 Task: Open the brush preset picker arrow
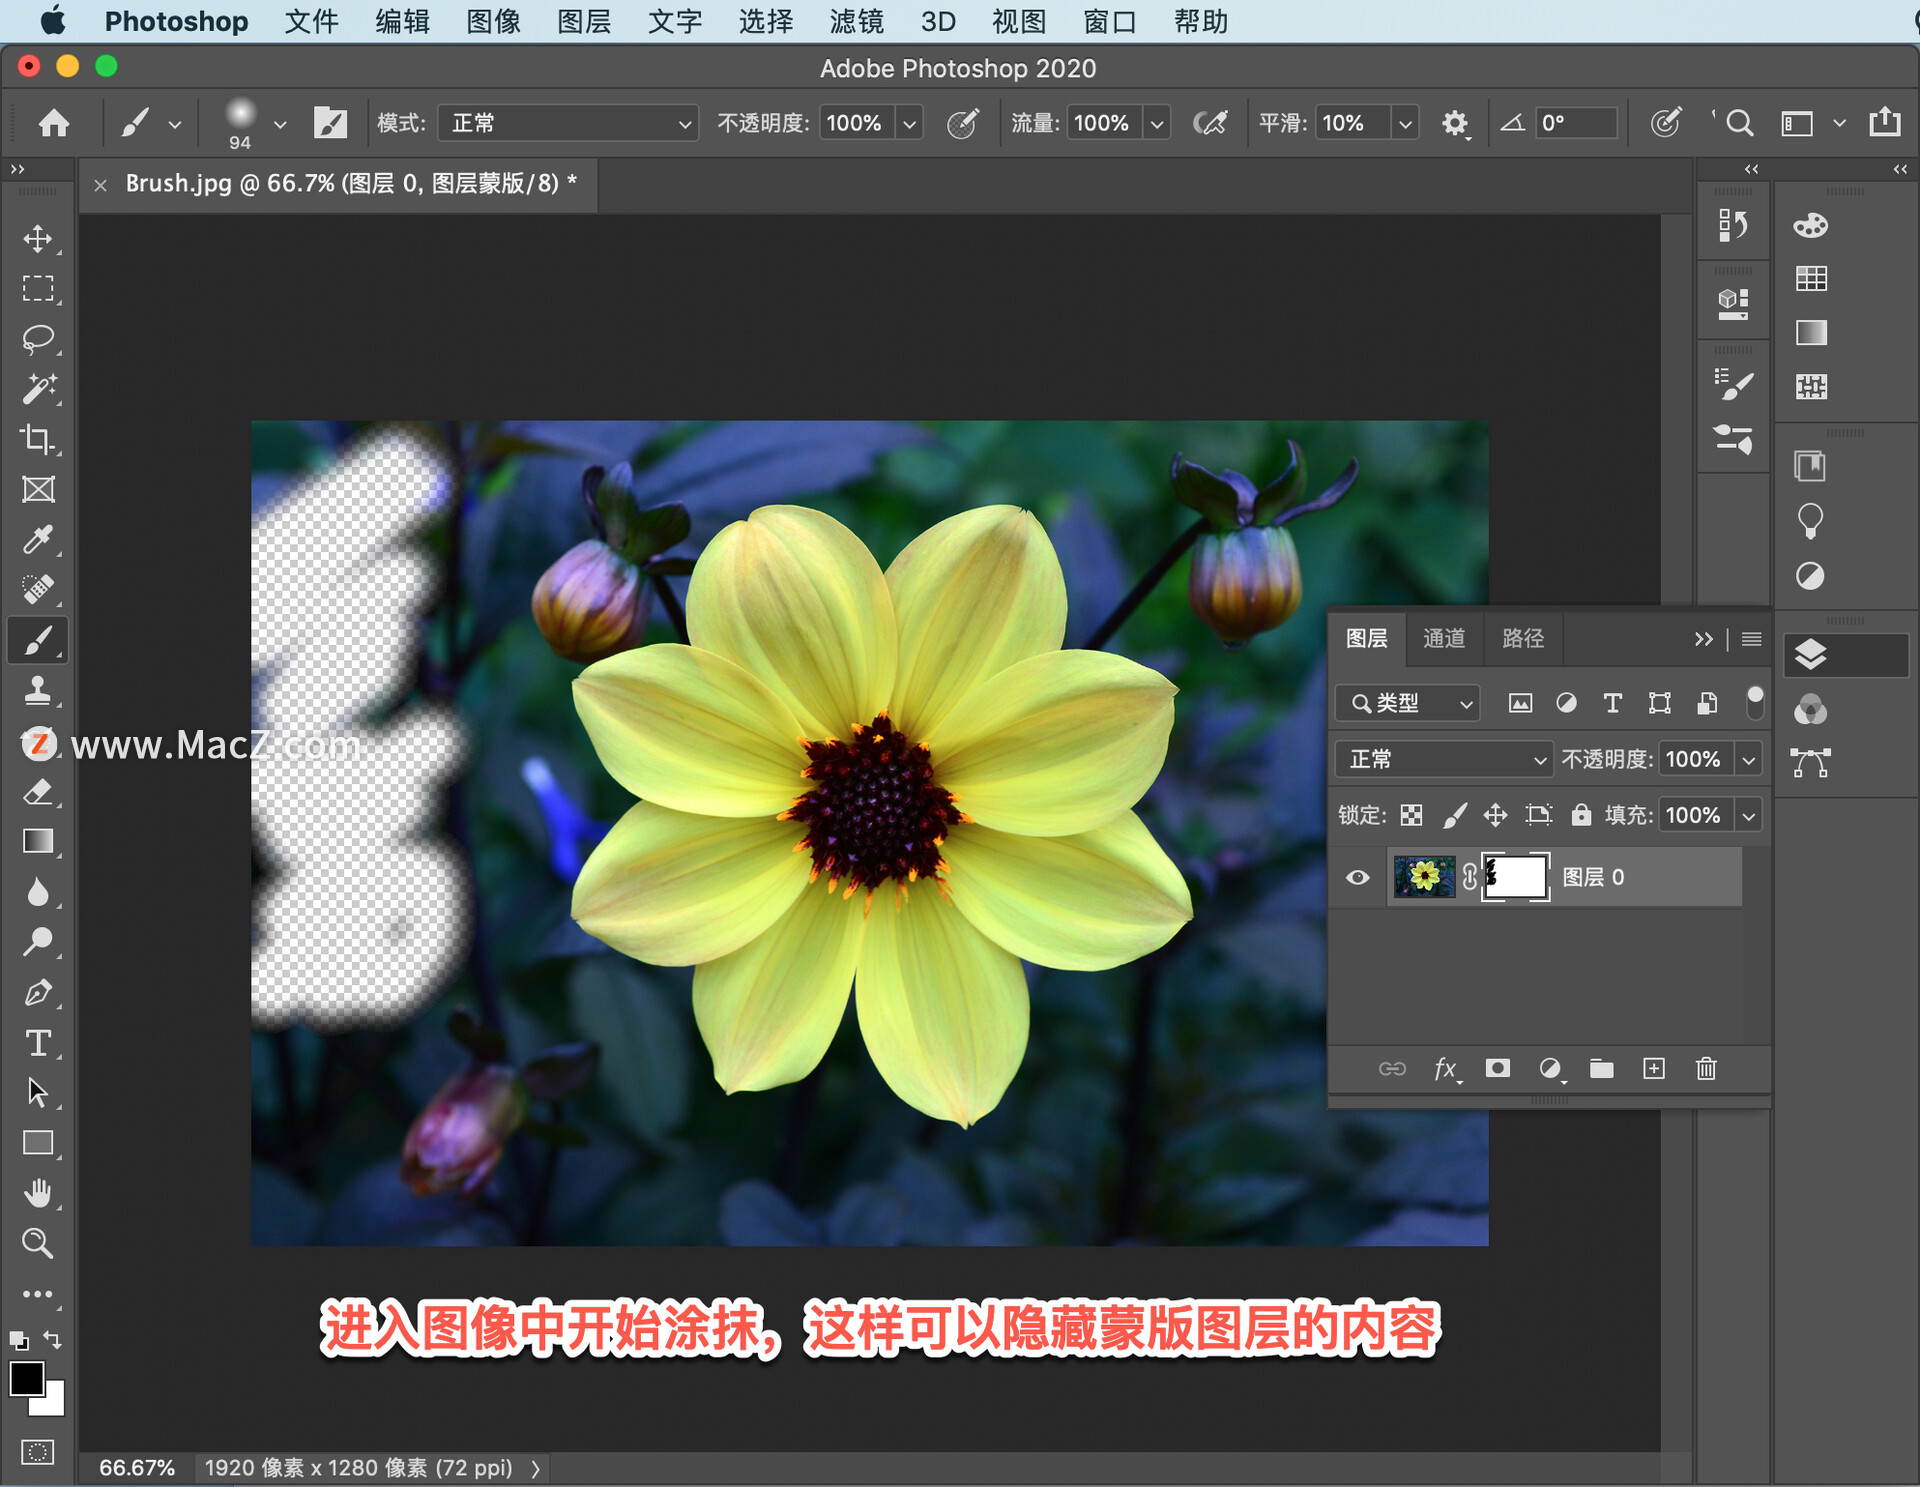coord(280,124)
